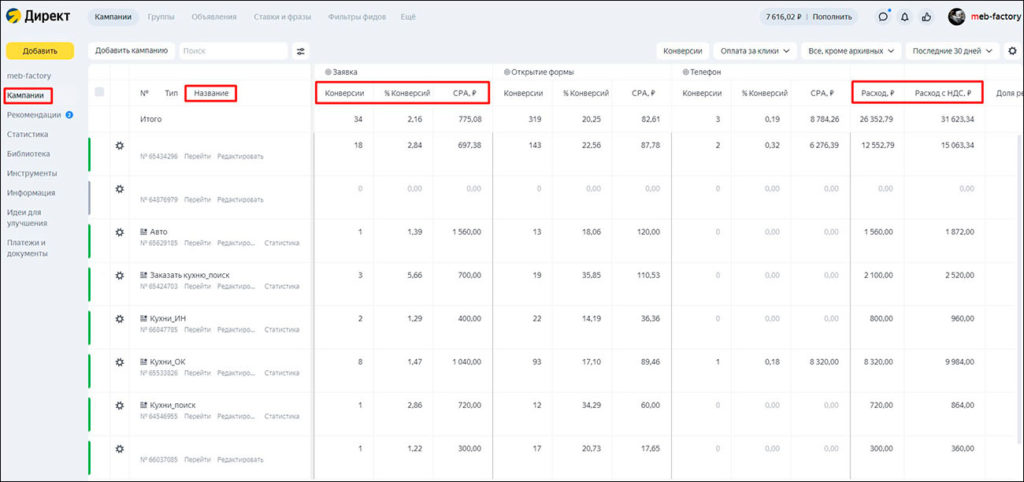Open search filter sliders icon

300,51
